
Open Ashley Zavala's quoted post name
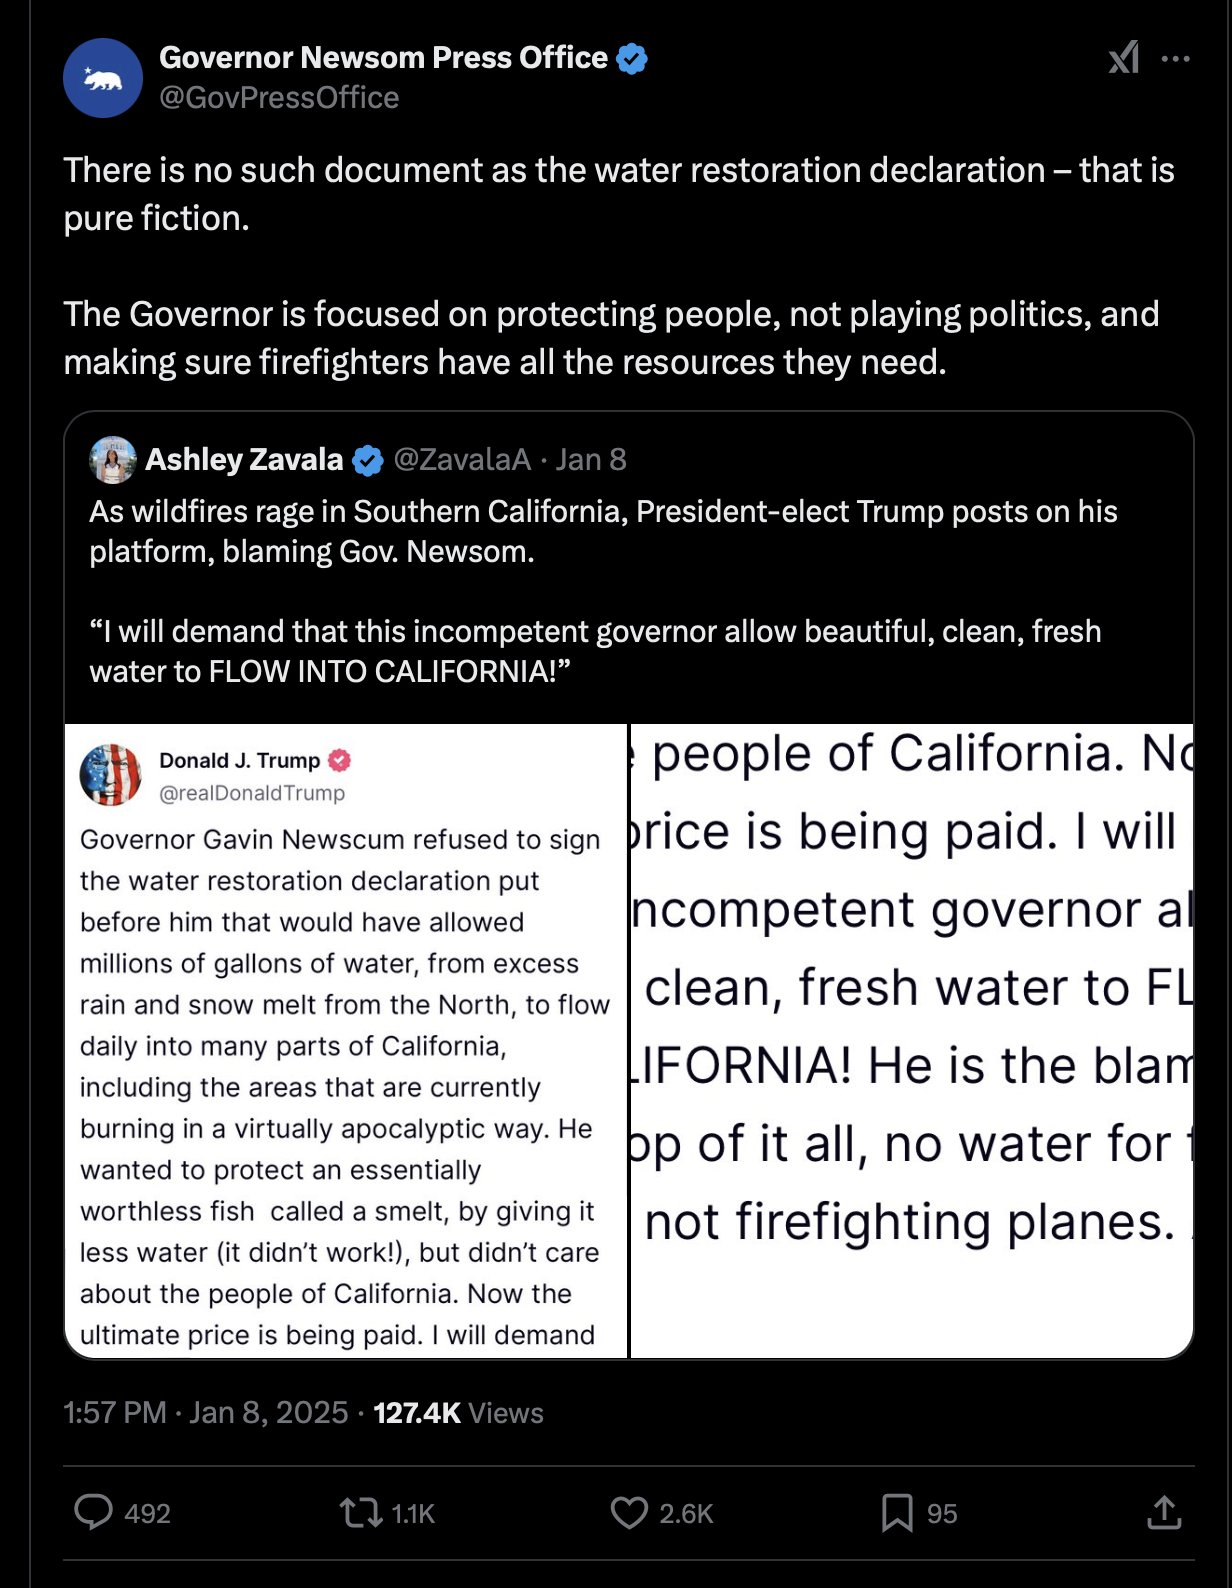point(244,460)
